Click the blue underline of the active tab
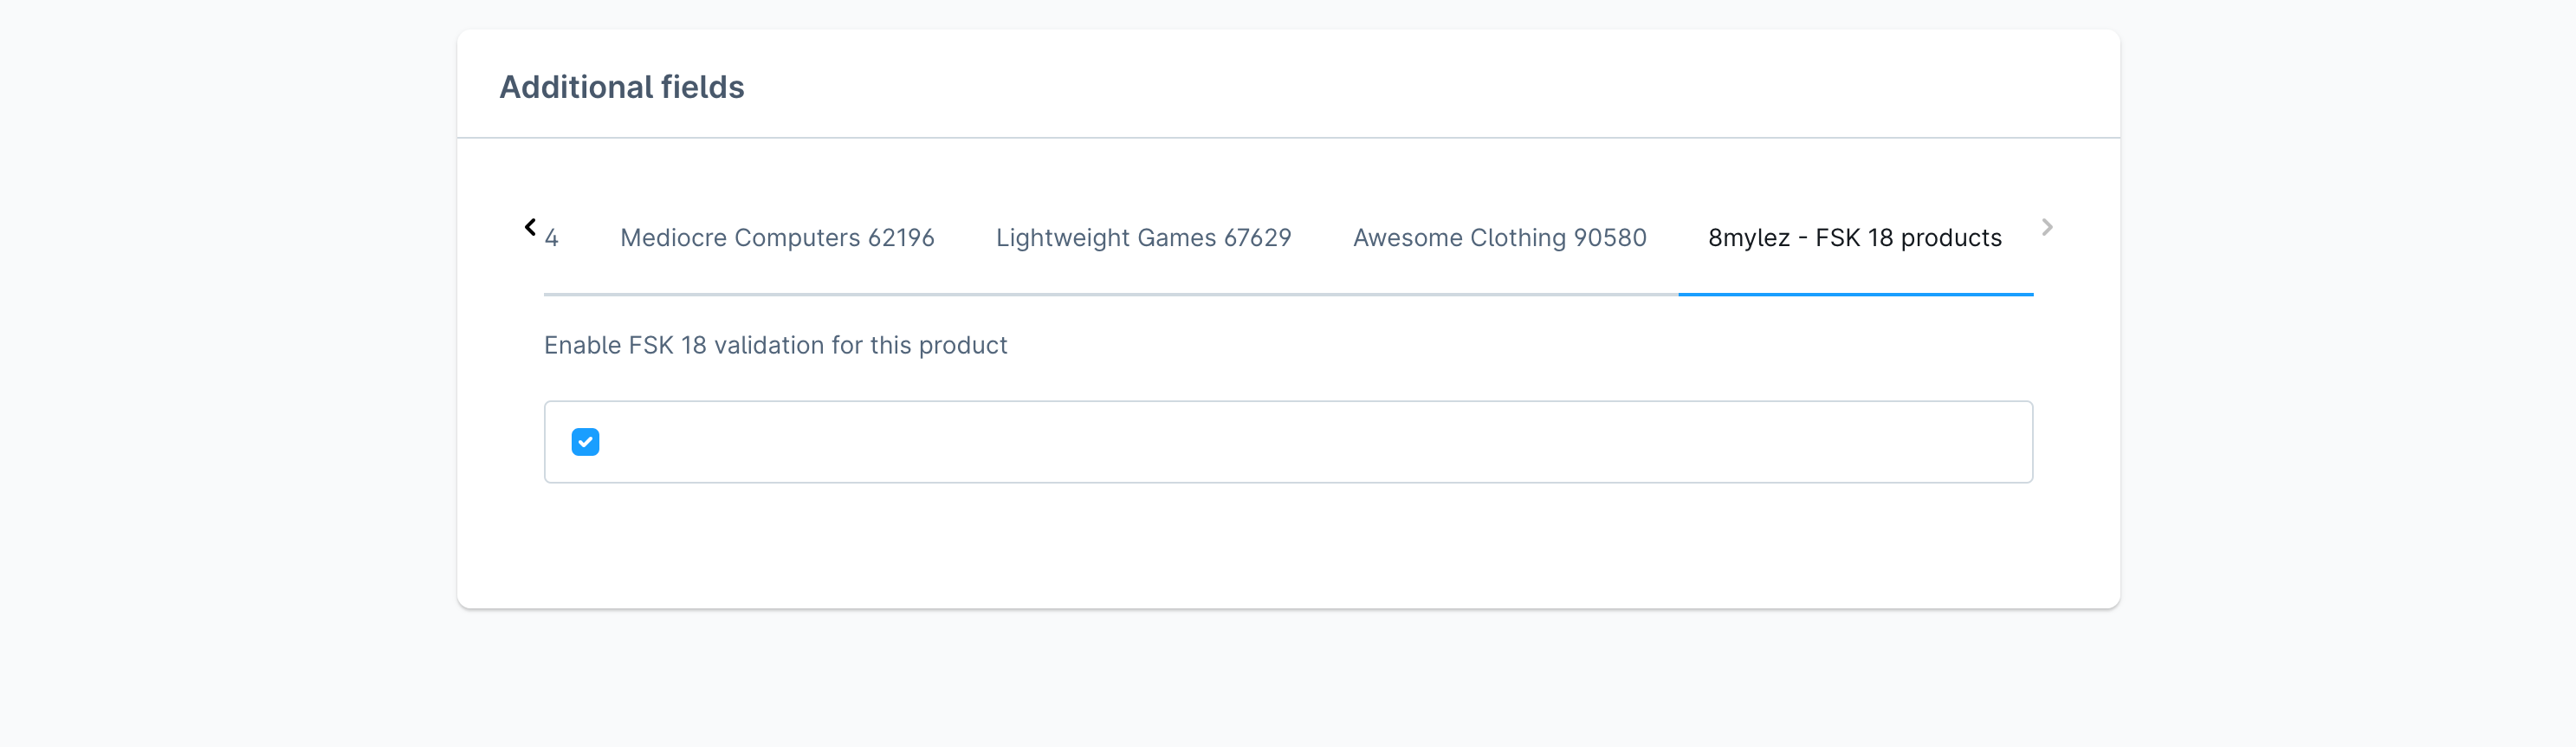The width and height of the screenshot is (2576, 747). [1855, 294]
